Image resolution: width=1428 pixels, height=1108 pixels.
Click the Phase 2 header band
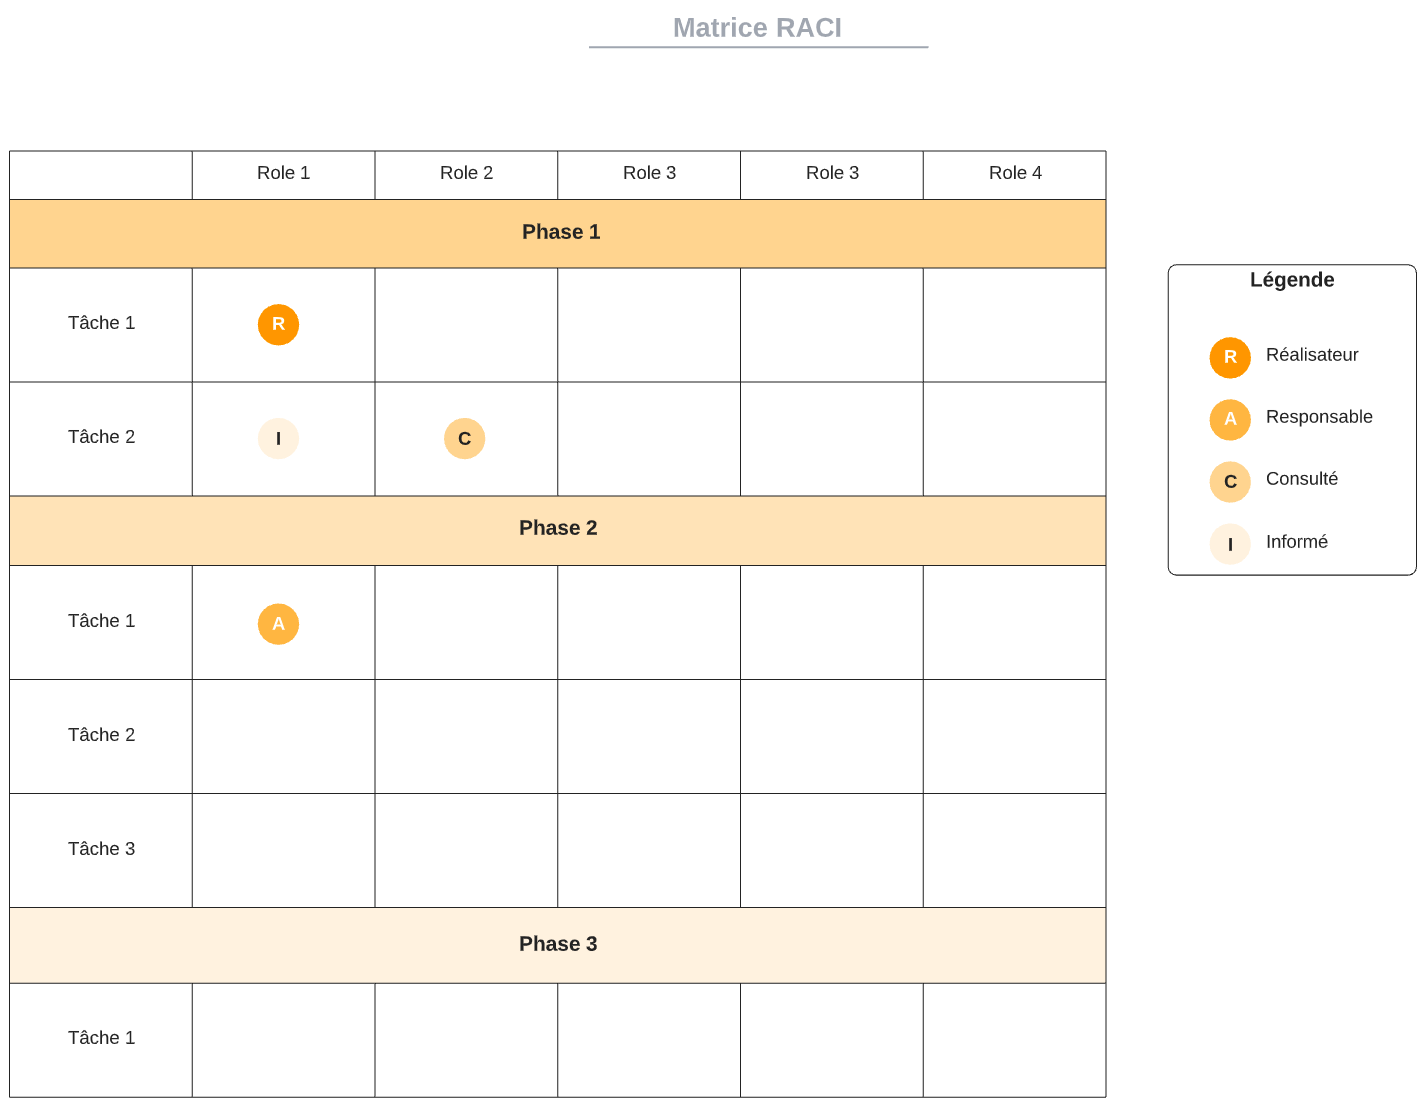tap(558, 529)
